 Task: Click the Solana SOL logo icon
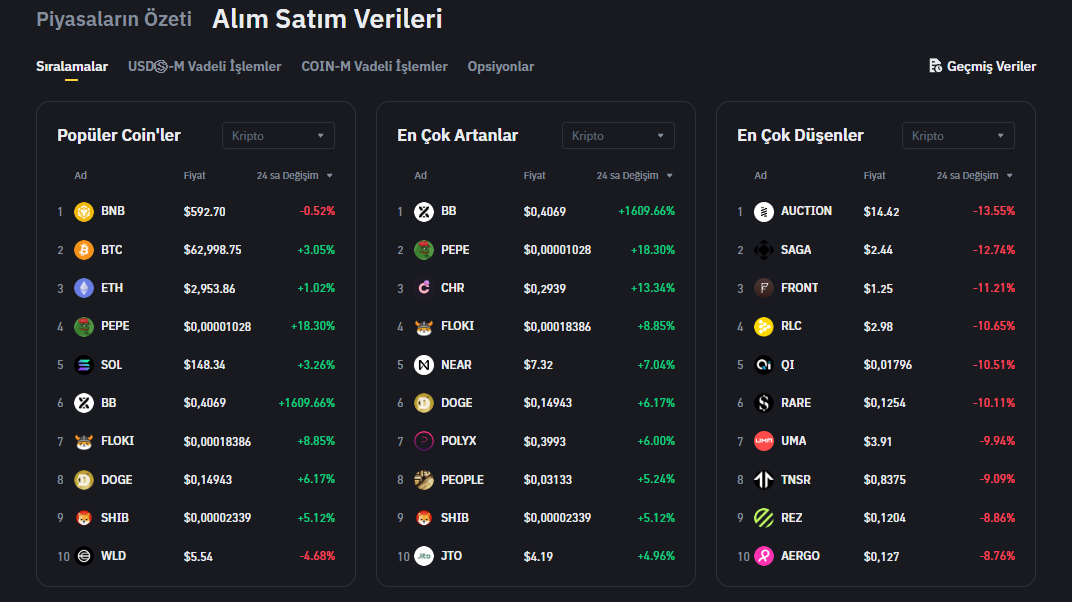[x=84, y=365]
